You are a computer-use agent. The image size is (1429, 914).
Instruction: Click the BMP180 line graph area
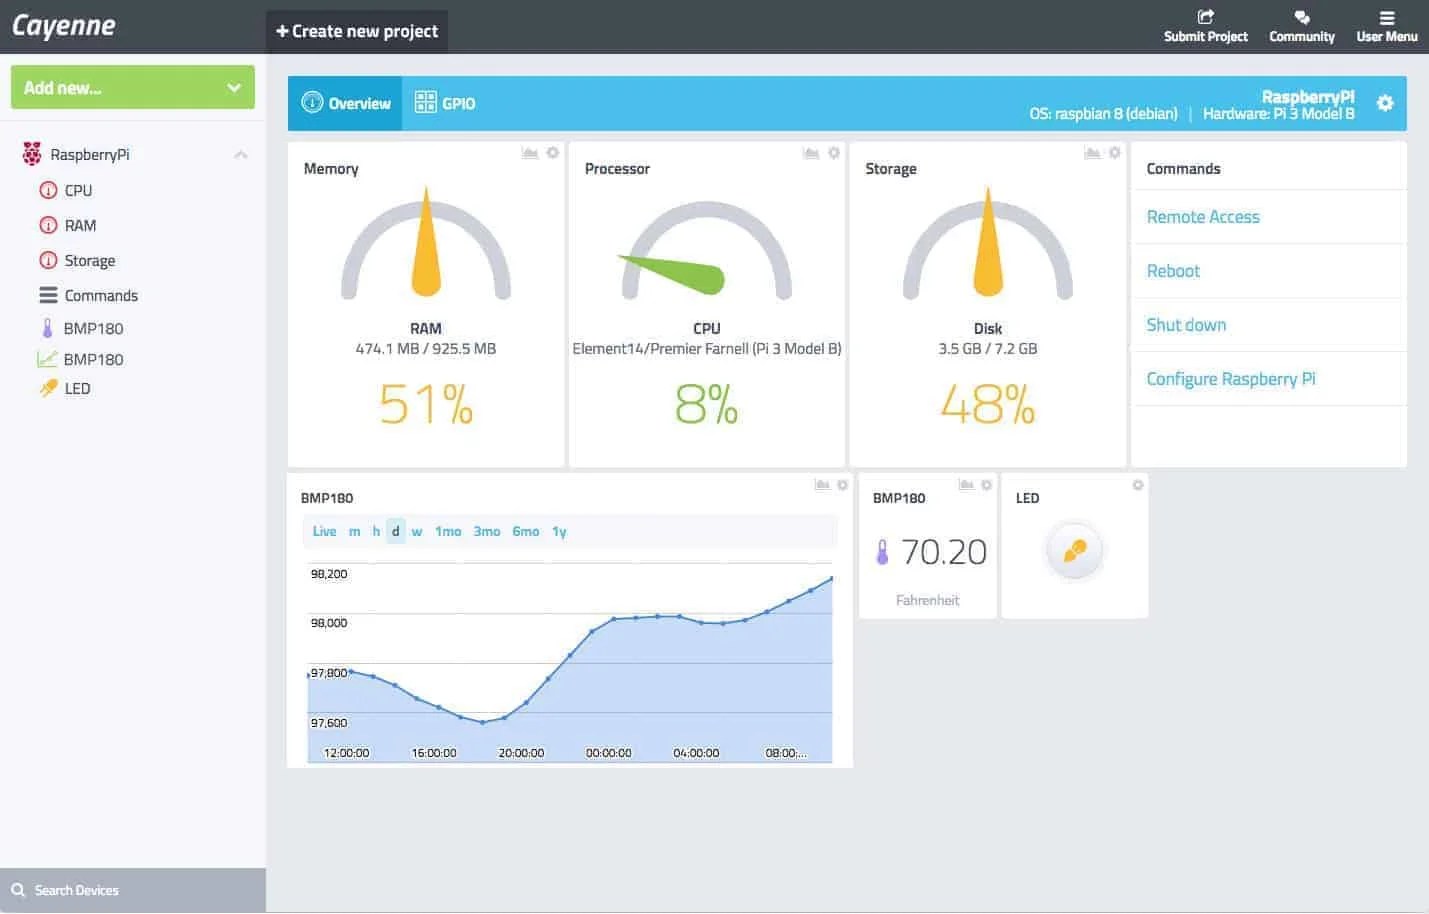pyautogui.click(x=570, y=662)
